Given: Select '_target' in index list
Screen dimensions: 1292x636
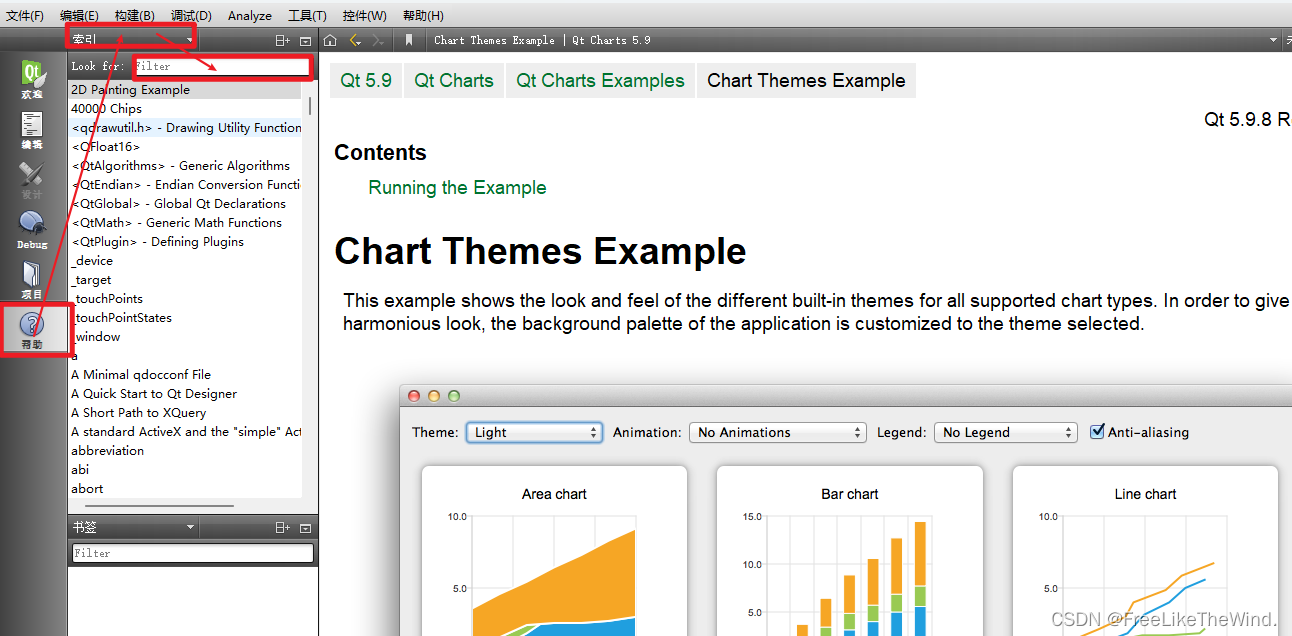Looking at the screenshot, I should [185, 279].
